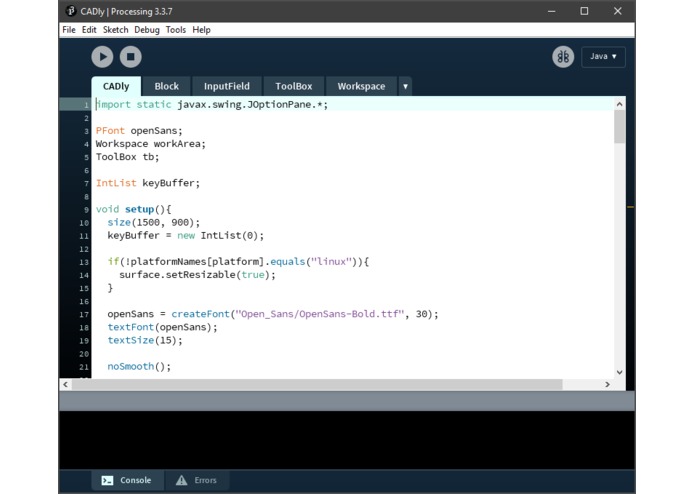The image size is (695, 494).
Task: Open the Tools menu
Action: (176, 30)
